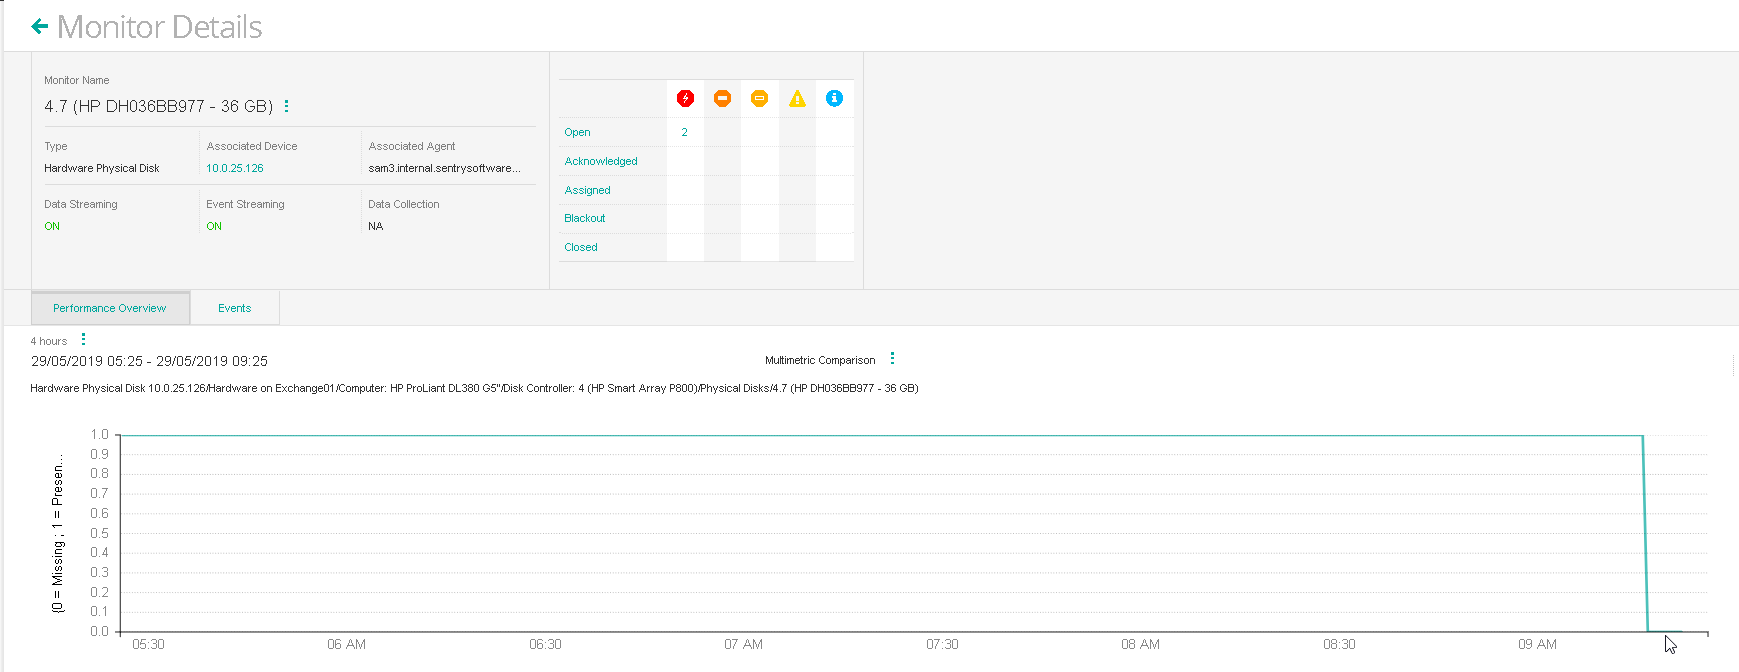
Task: Open associated device 10.0.25.126 link
Action: (235, 168)
